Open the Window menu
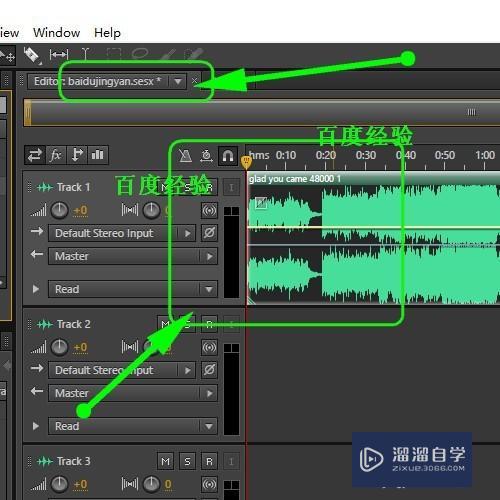500x500 pixels. [x=57, y=33]
